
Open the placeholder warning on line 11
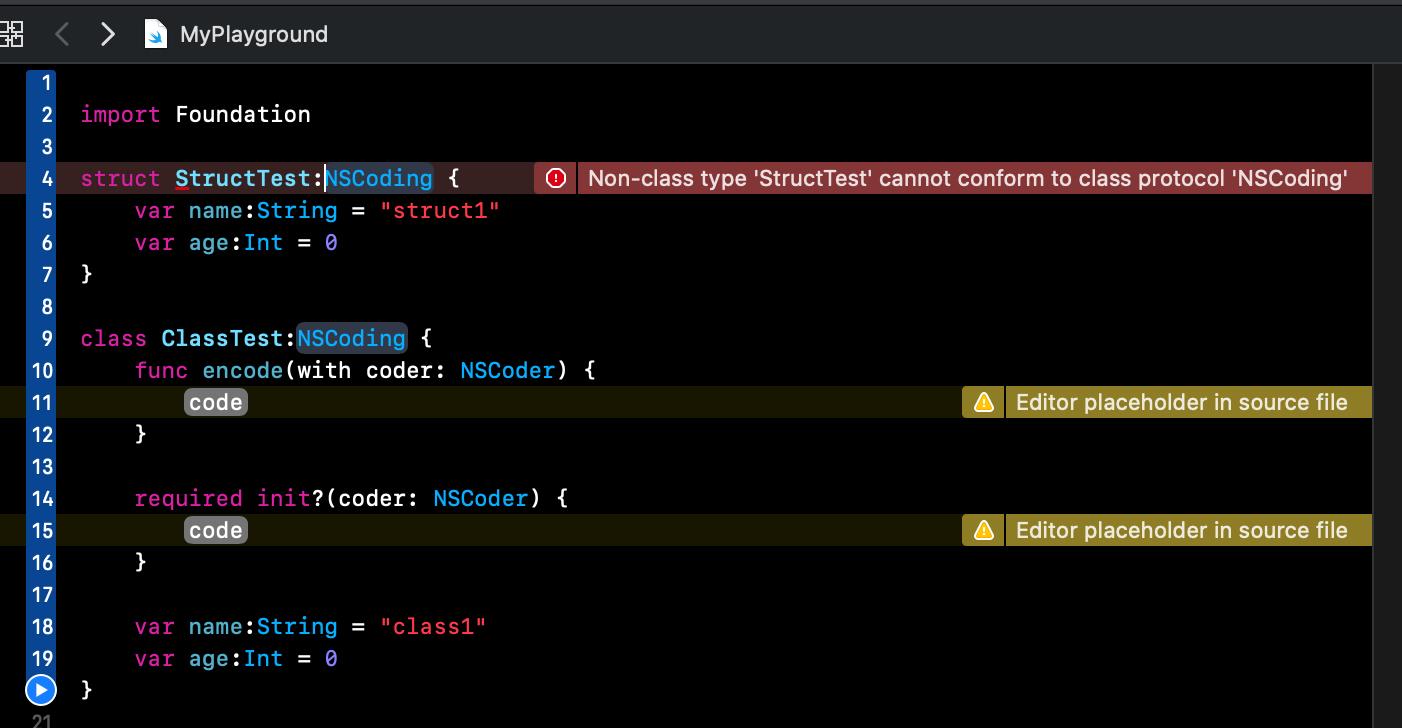point(1182,402)
